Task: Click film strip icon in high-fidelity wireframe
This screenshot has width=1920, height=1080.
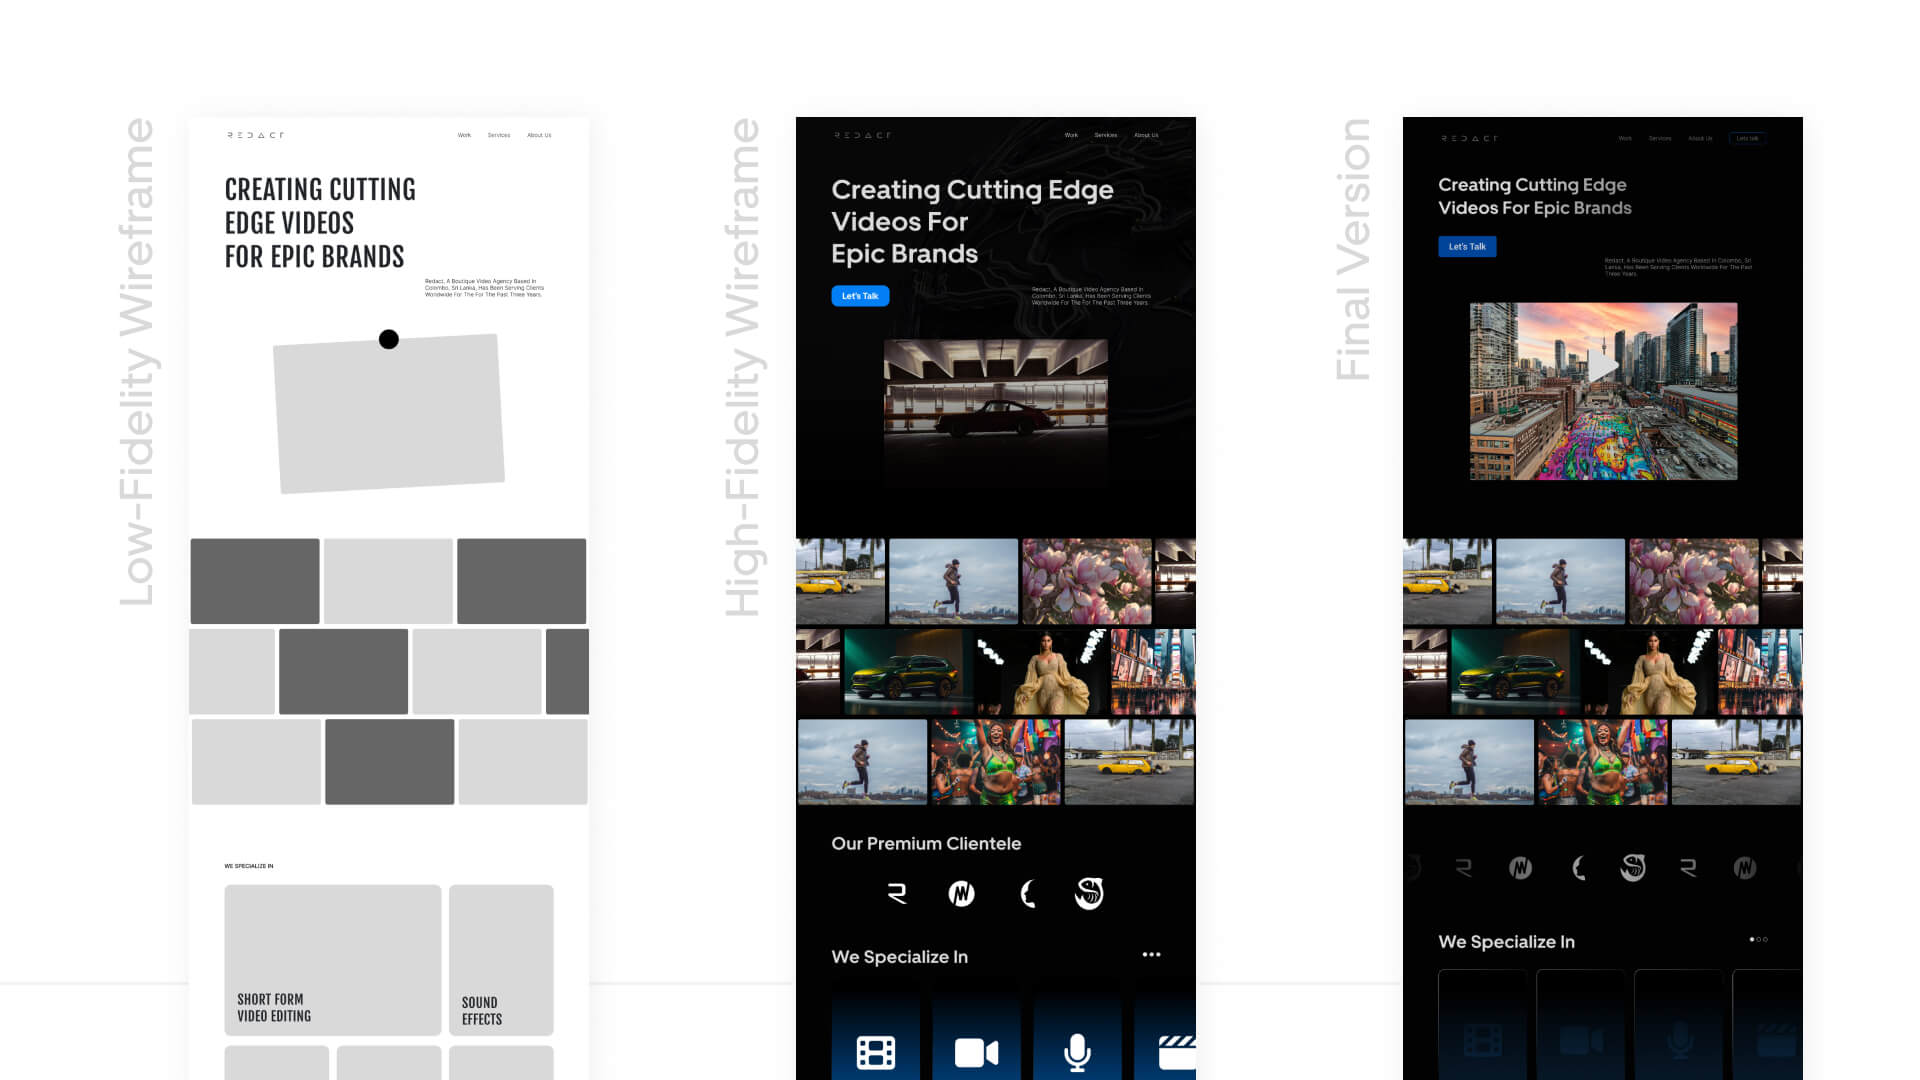Action: [x=876, y=1052]
